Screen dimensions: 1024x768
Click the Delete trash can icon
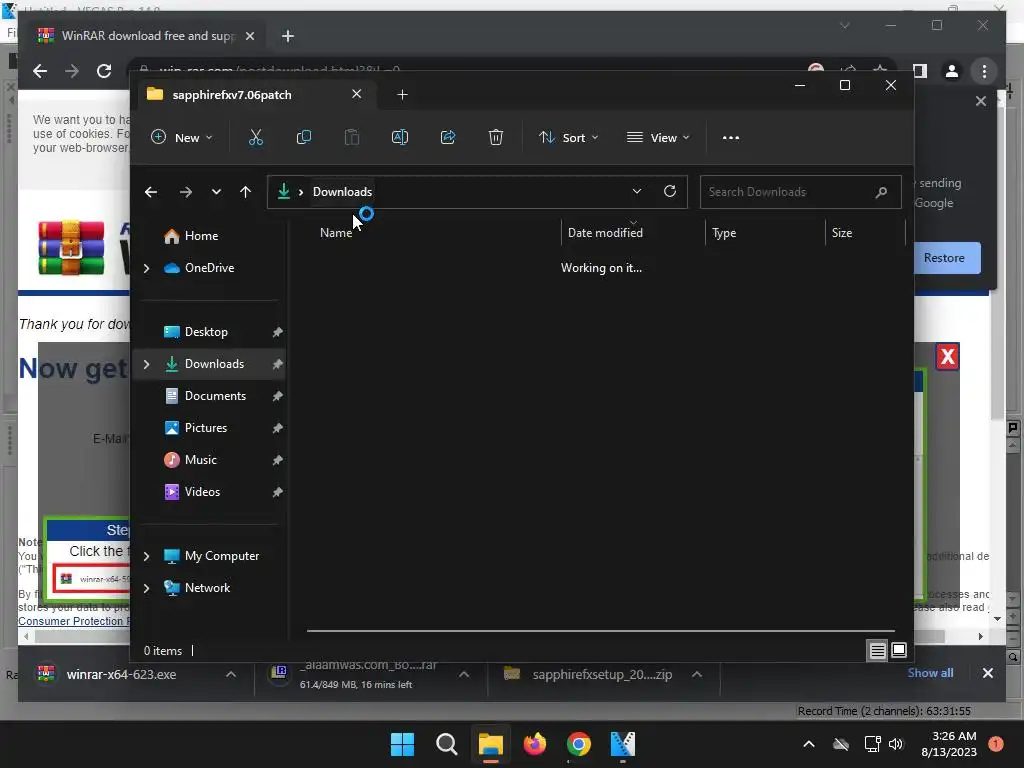[496, 138]
